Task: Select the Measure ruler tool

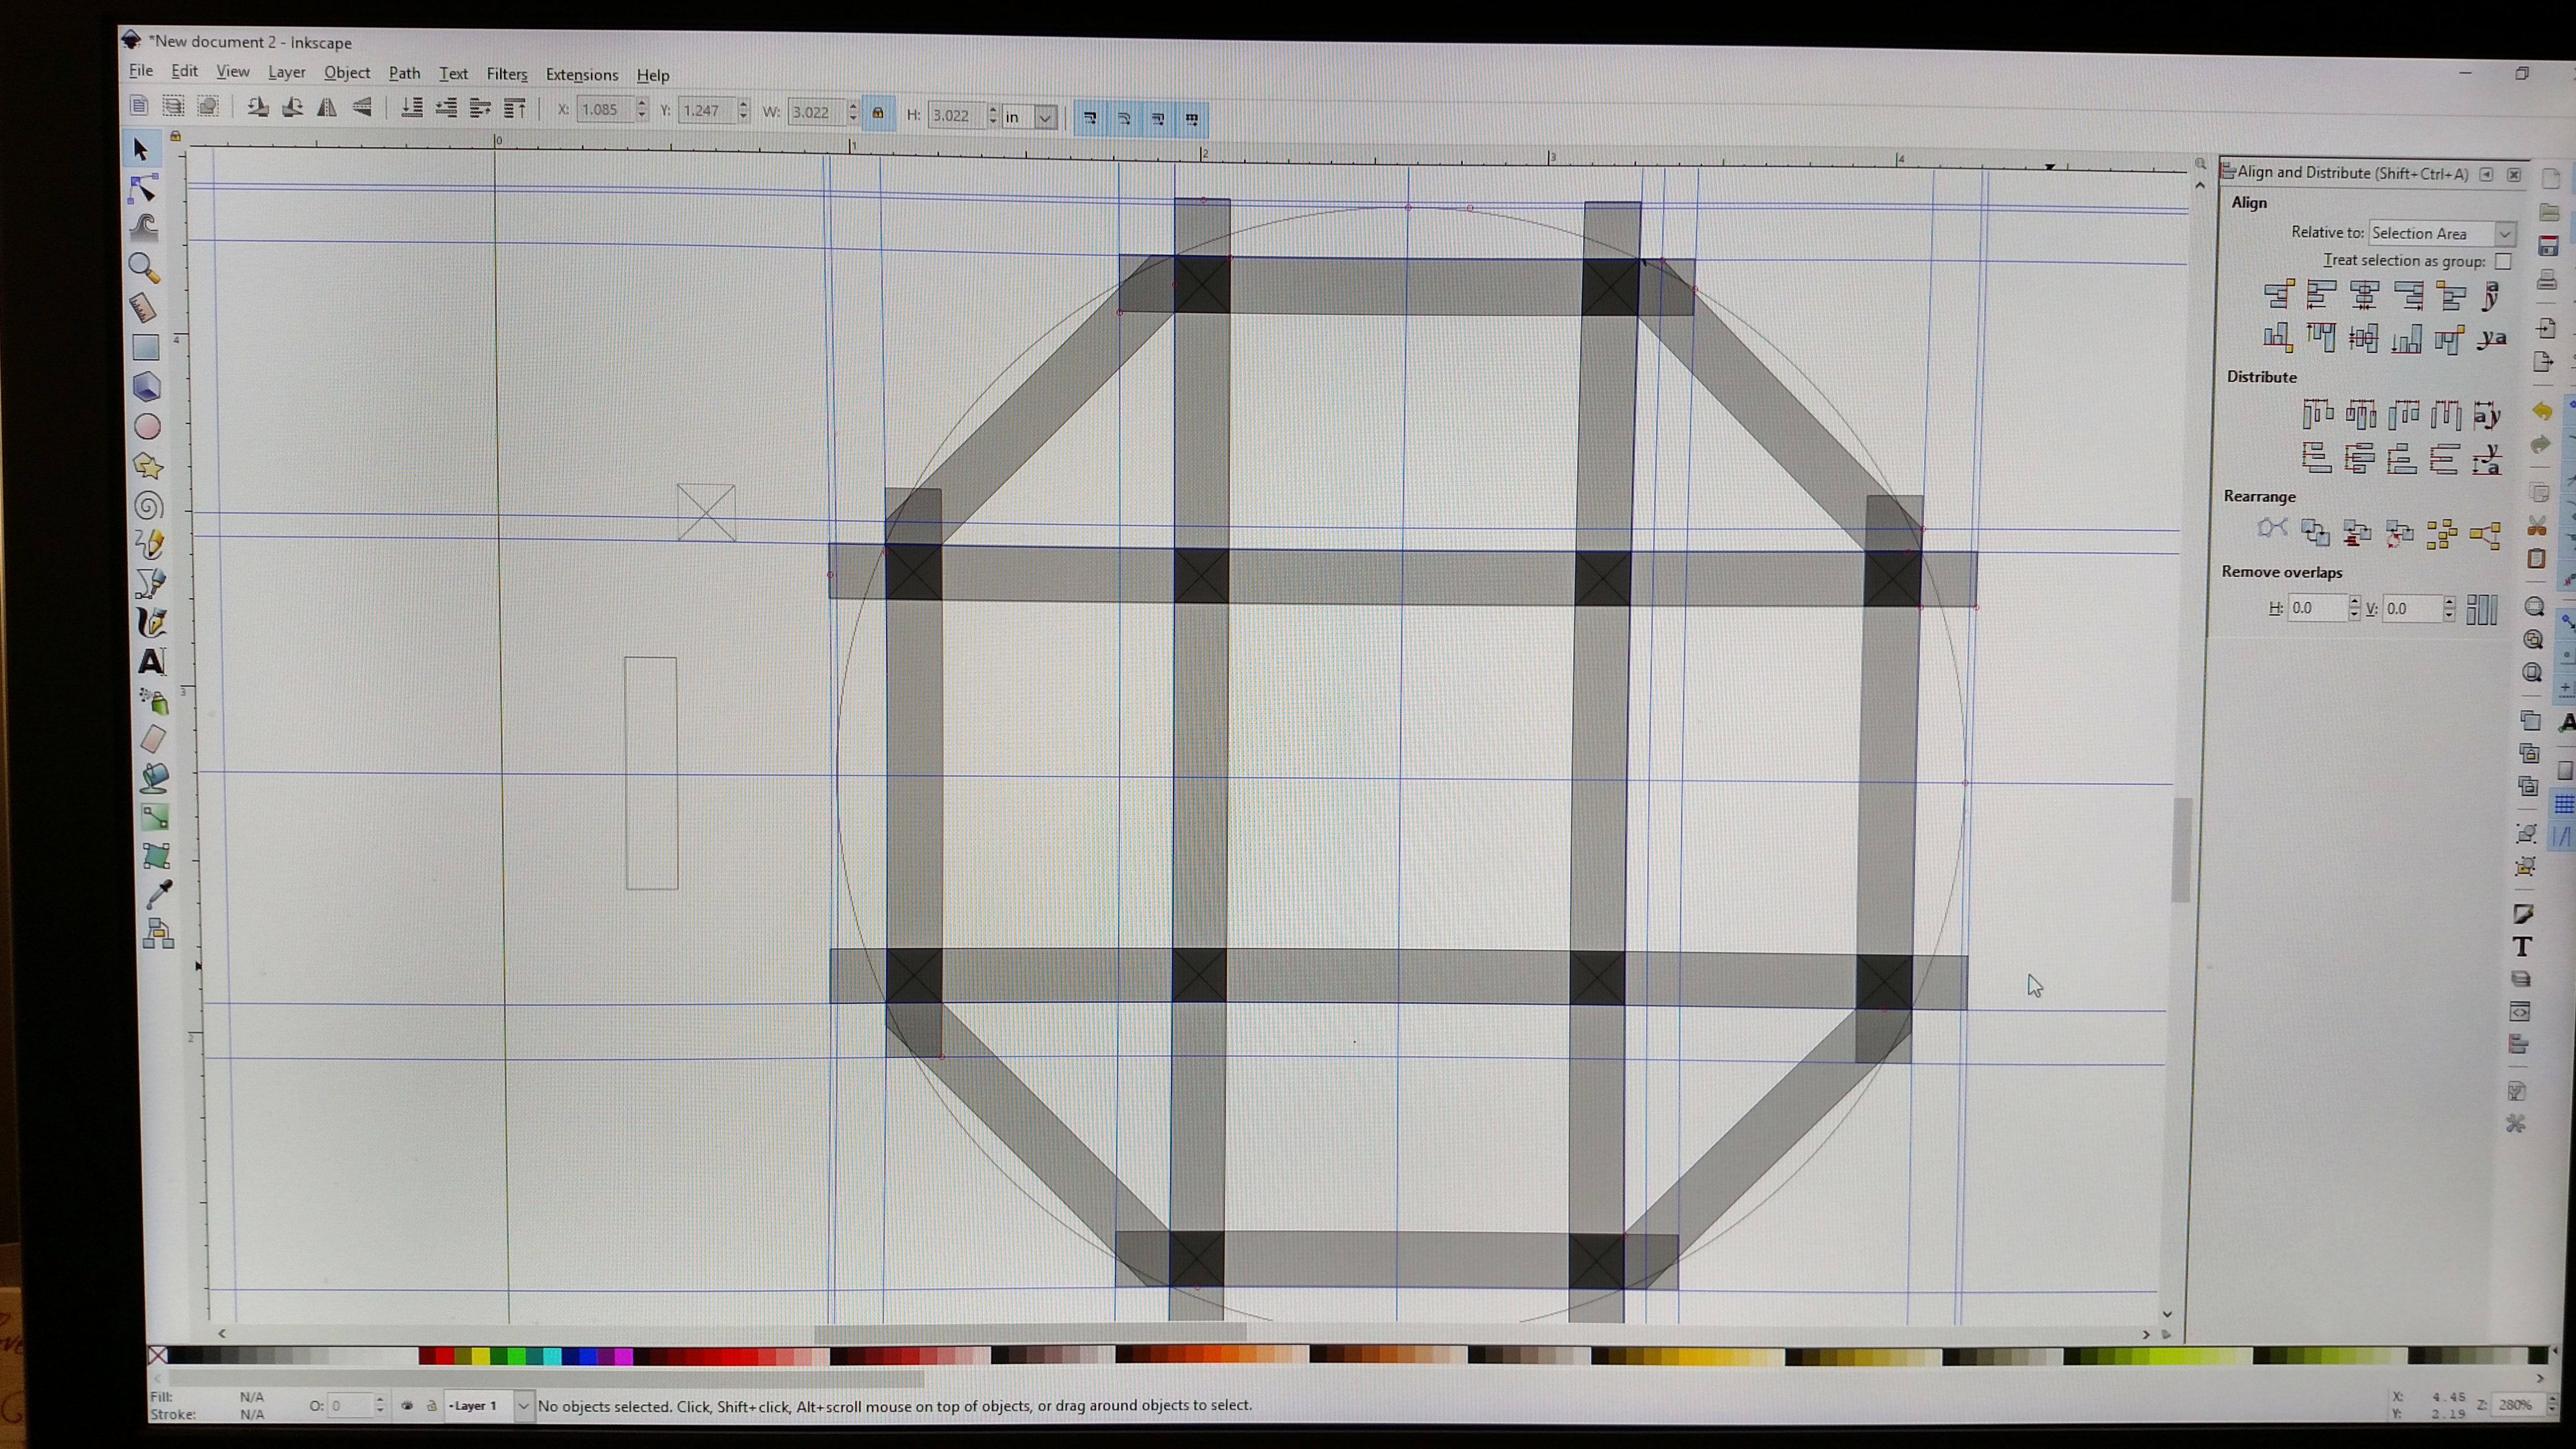Action: click(x=145, y=307)
